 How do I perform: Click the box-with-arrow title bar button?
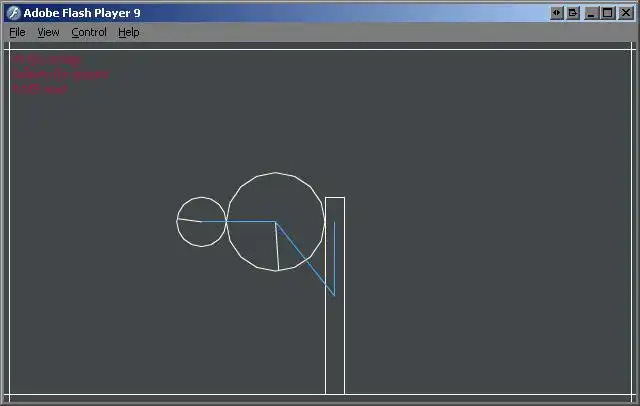(573, 13)
